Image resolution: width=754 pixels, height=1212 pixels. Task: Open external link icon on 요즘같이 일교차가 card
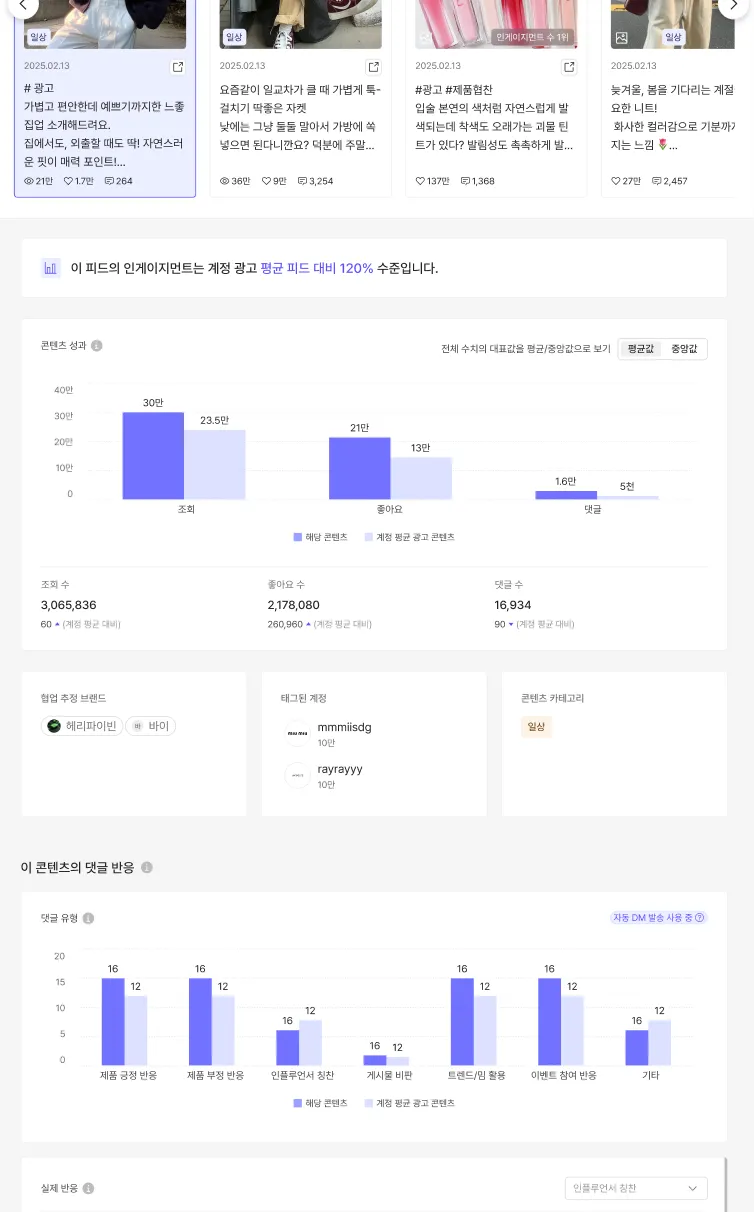coord(374,67)
